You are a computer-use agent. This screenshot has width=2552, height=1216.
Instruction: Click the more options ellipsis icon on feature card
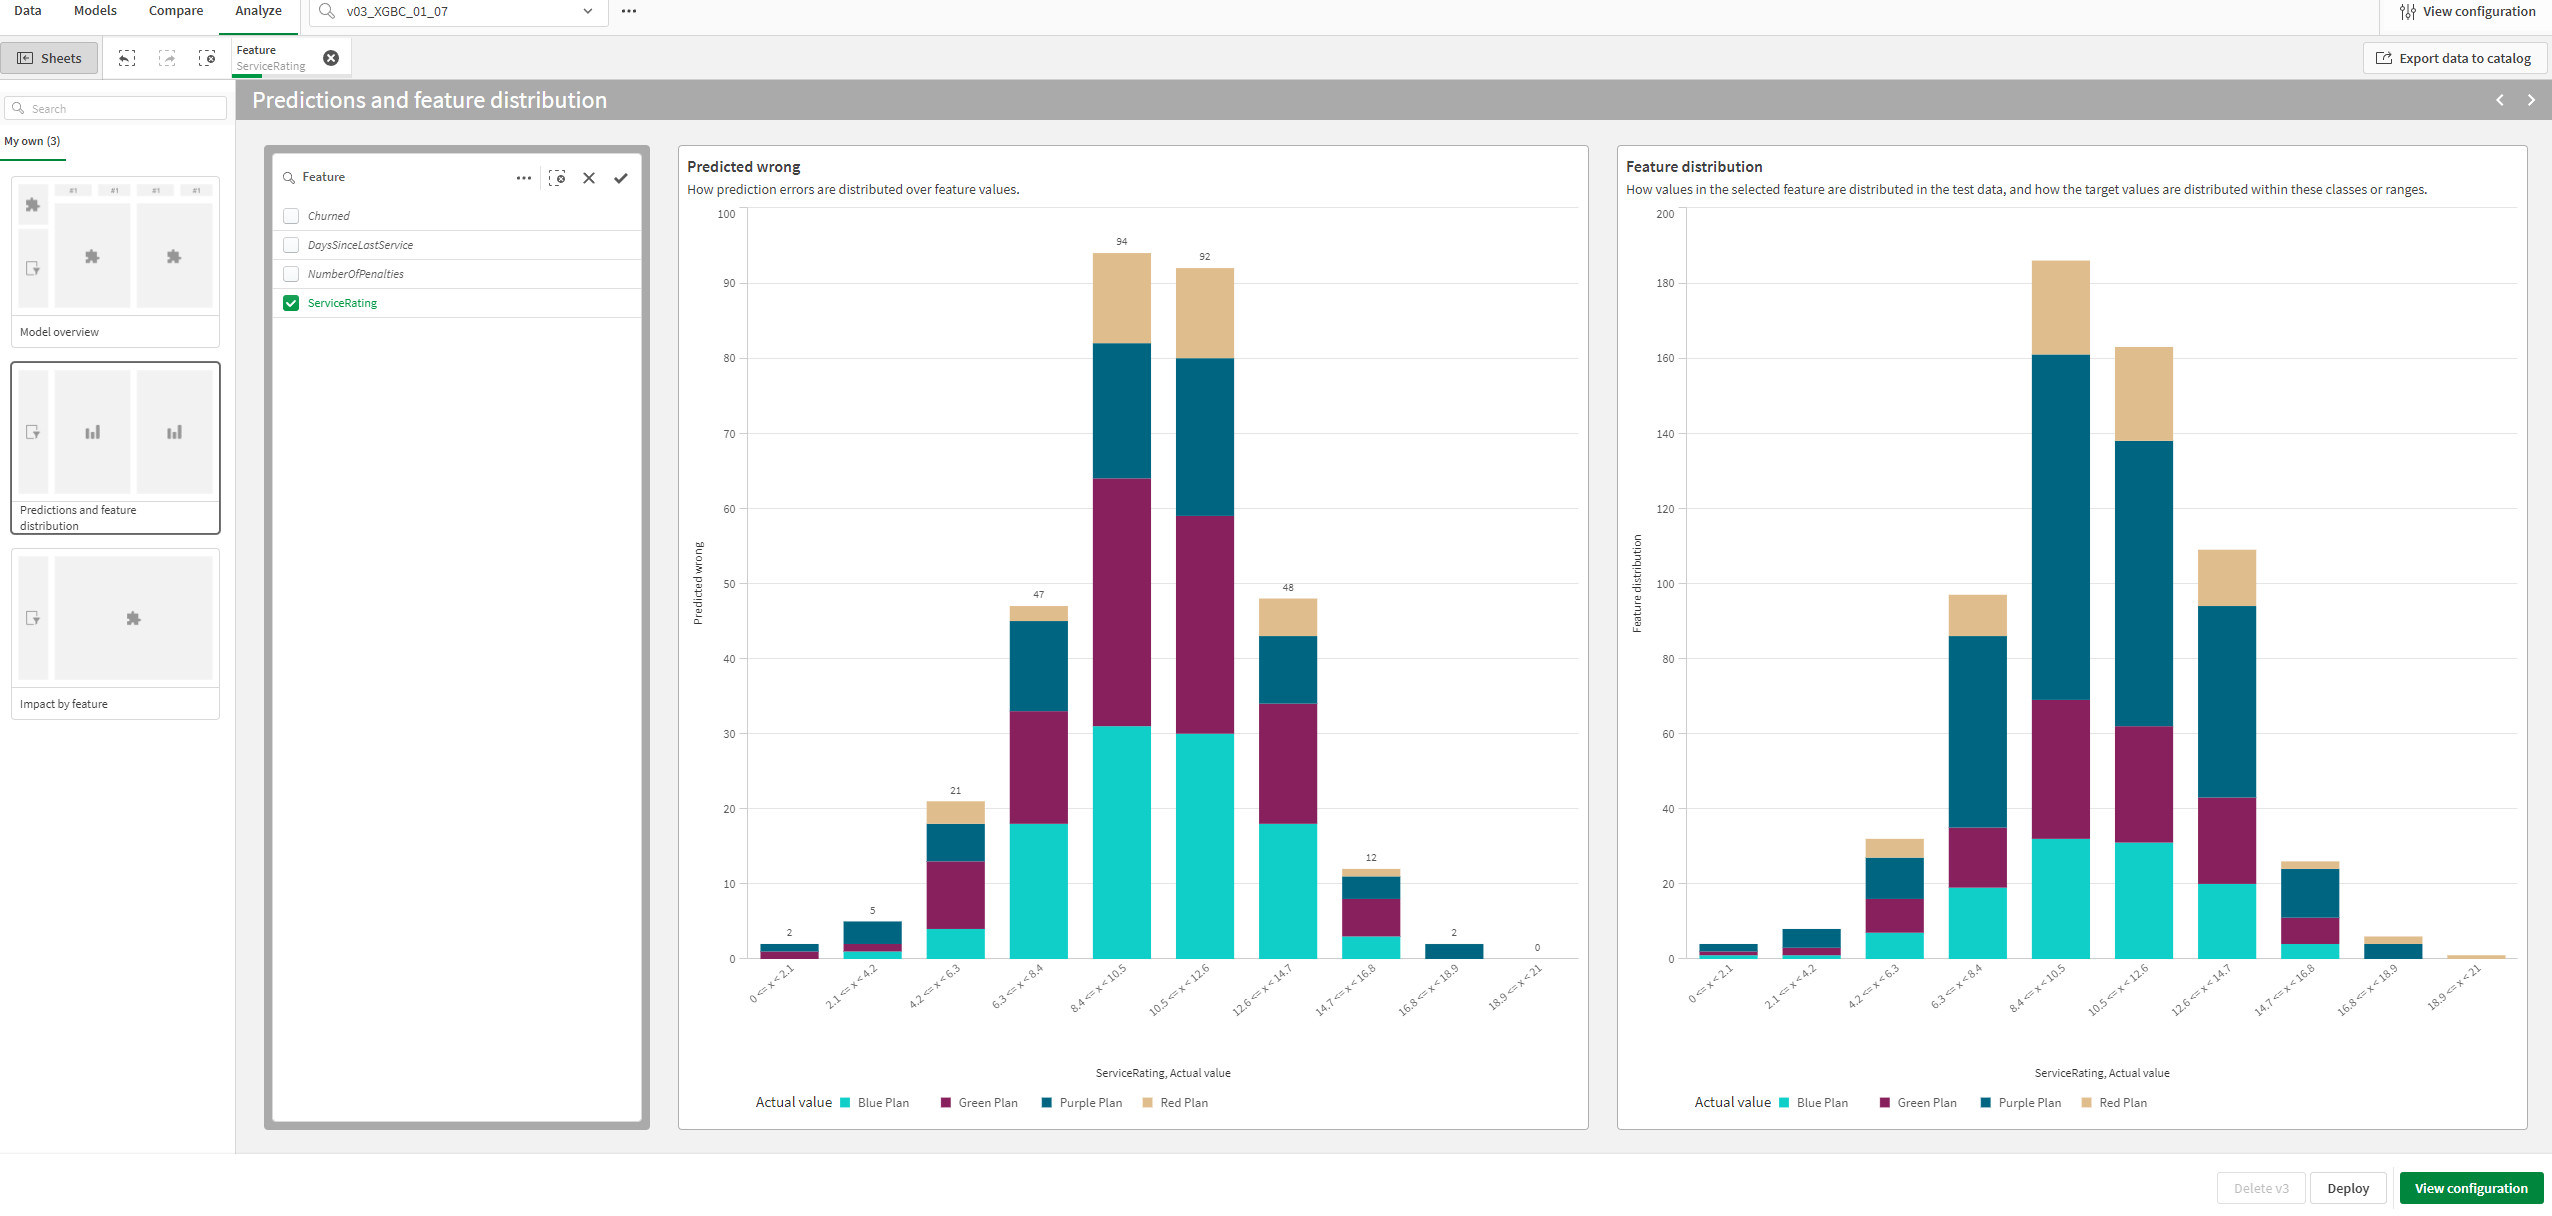tap(524, 176)
